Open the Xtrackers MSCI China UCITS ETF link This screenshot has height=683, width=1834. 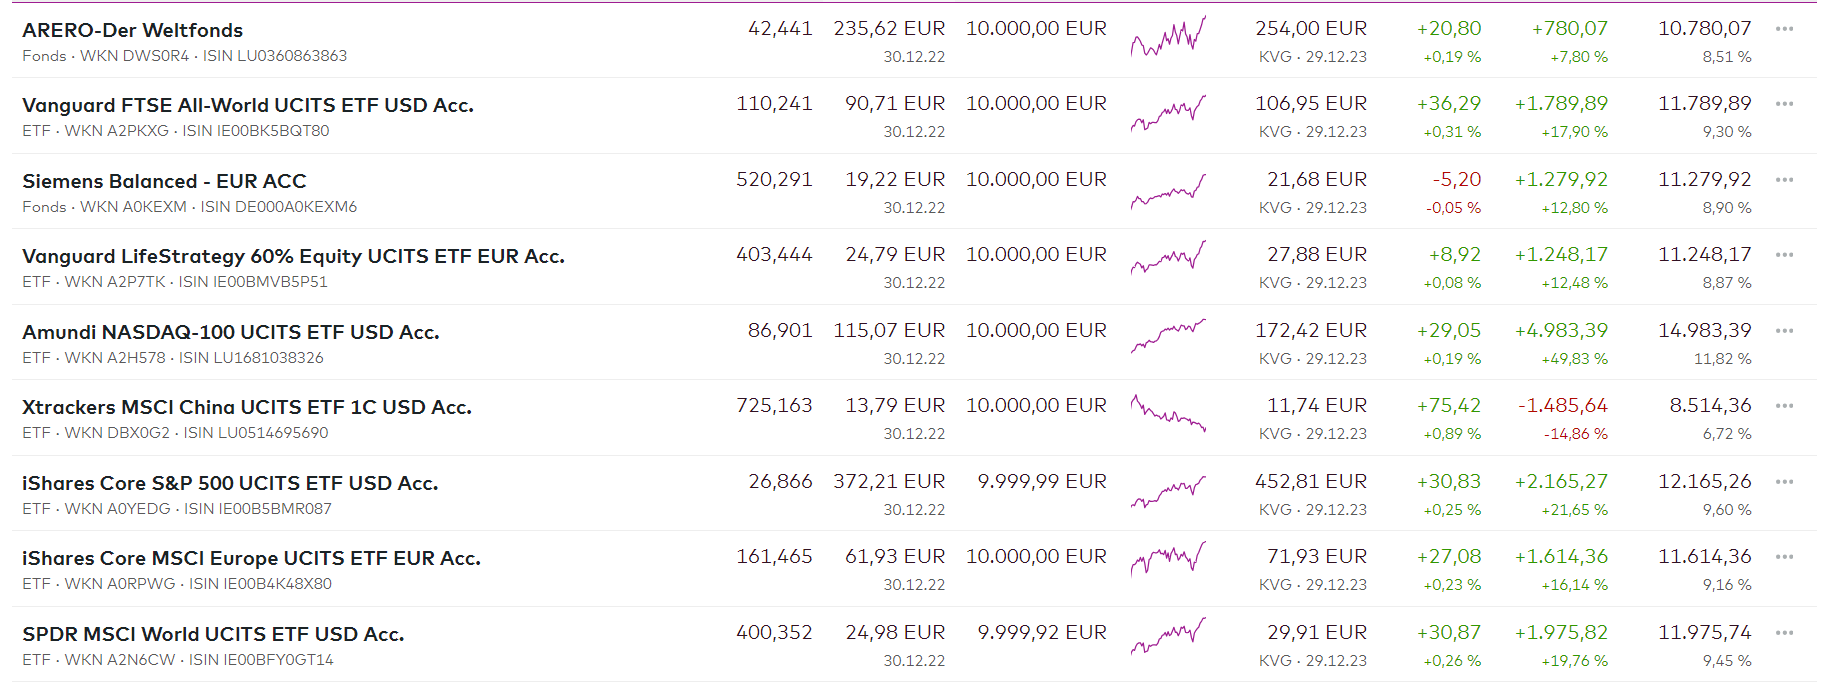(x=246, y=407)
